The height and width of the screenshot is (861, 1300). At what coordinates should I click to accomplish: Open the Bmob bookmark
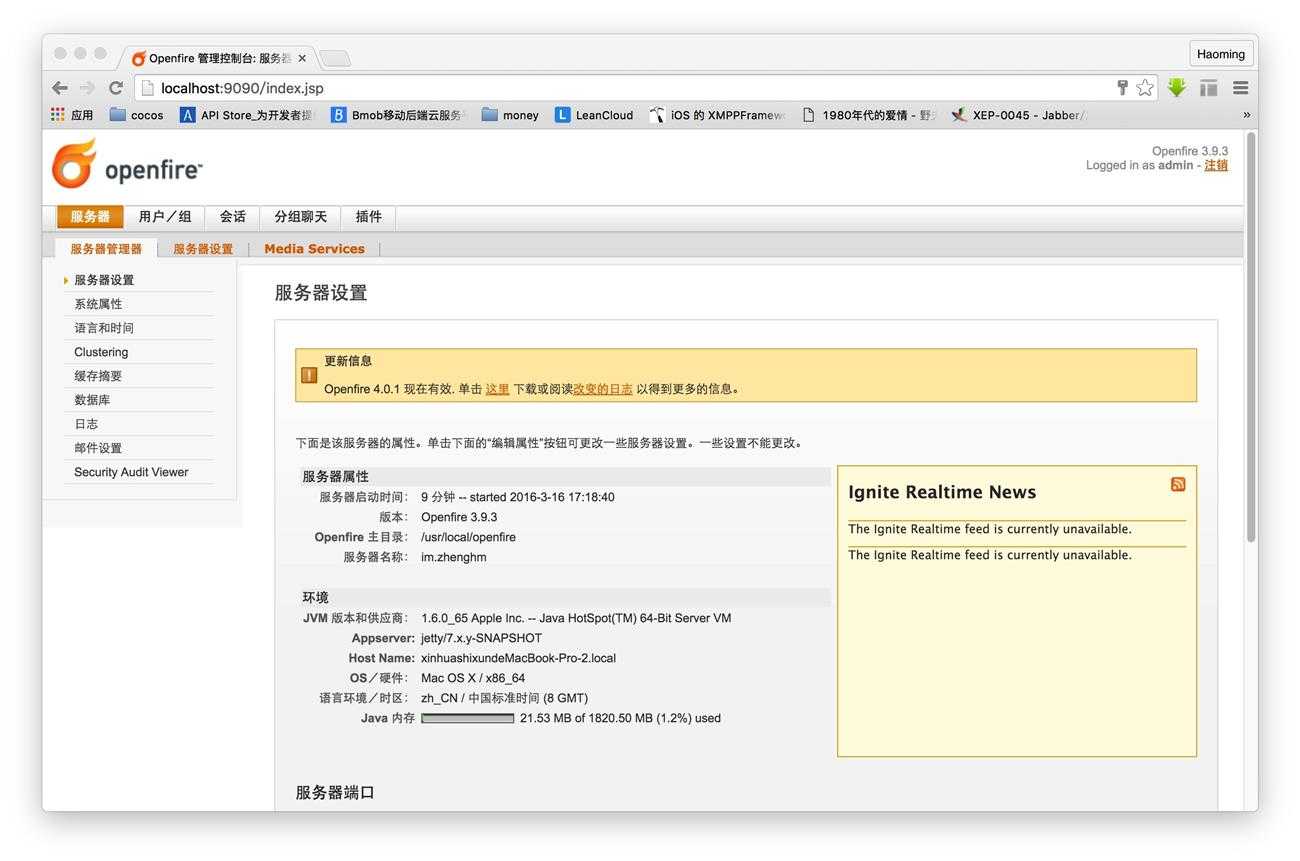click(x=397, y=115)
